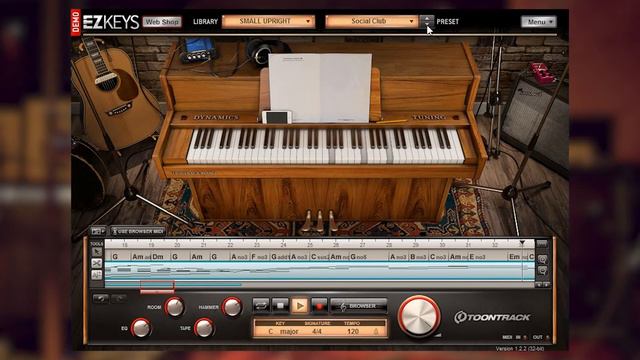Open the track options icon left of Use Browser MIDI
This screenshot has width=640, height=360.
(98, 231)
